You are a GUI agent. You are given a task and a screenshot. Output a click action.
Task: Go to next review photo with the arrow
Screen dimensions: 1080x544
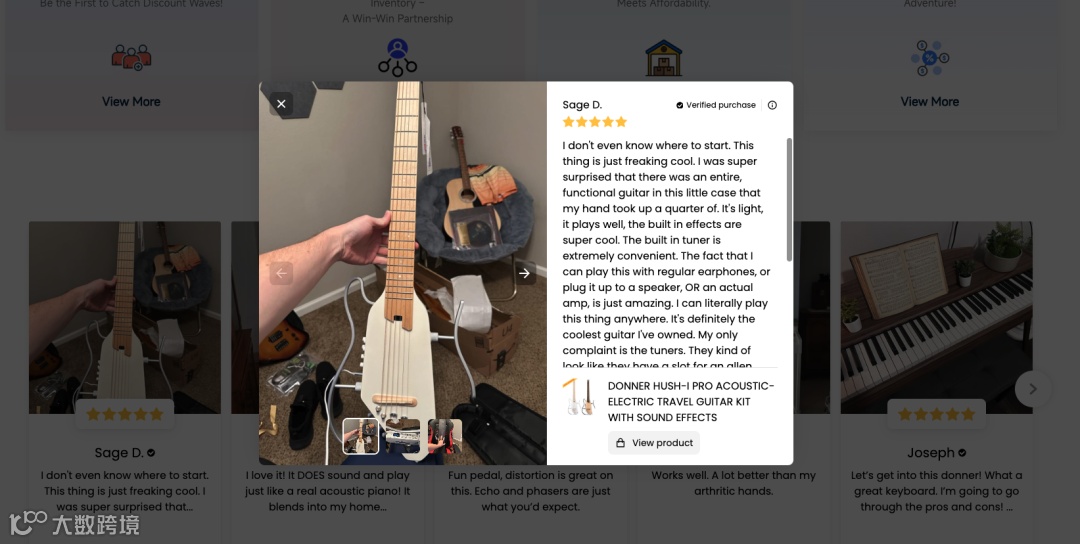[524, 273]
